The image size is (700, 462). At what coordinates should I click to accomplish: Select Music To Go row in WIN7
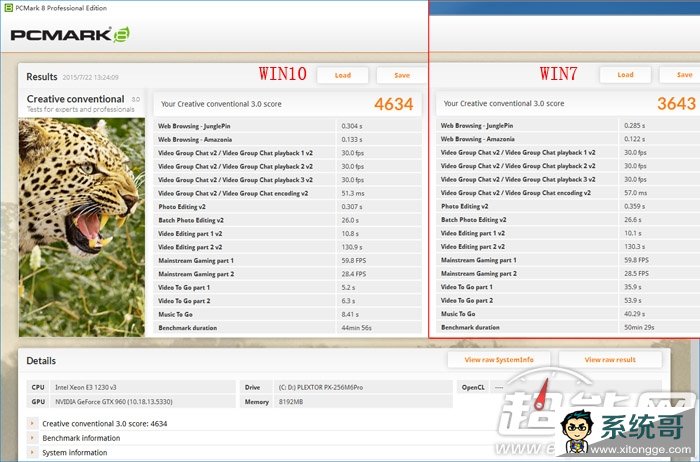pos(568,314)
